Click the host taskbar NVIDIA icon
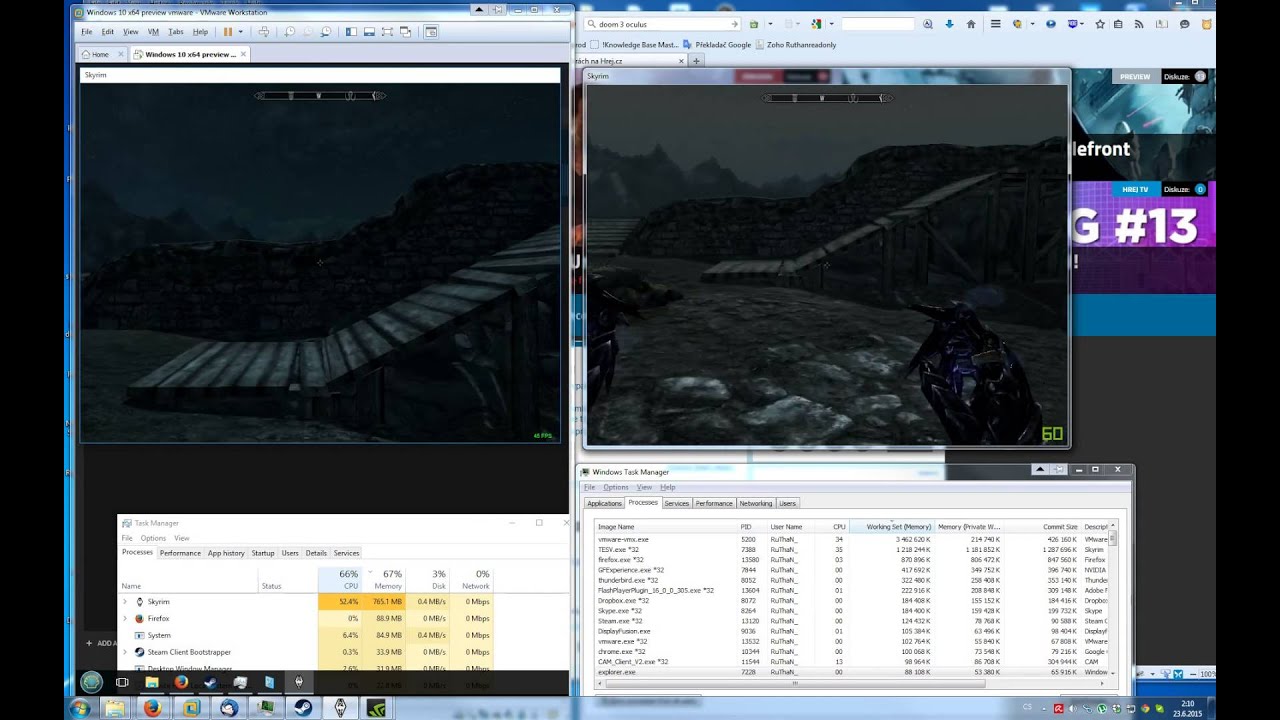The width and height of the screenshot is (1280, 720). [376, 708]
